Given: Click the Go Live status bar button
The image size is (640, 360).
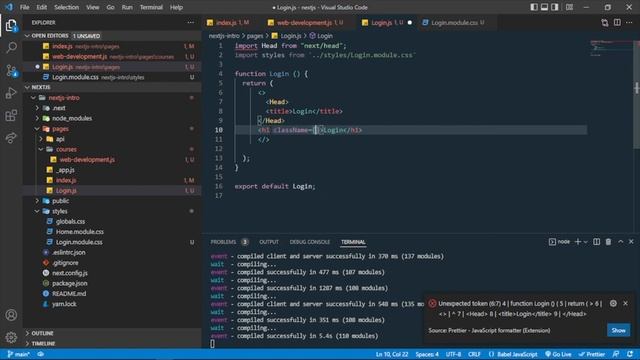Looking at the screenshot, I should tap(558, 354).
